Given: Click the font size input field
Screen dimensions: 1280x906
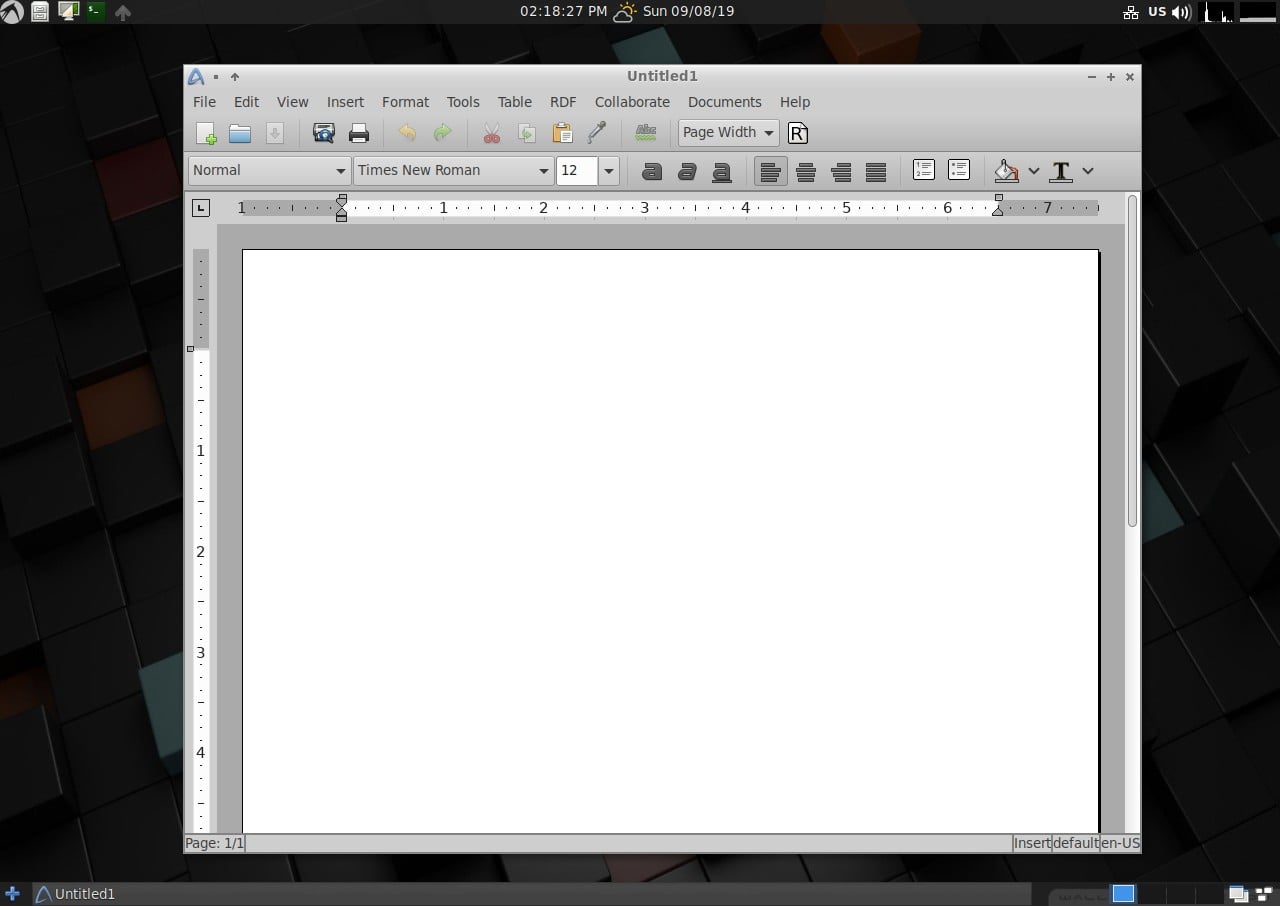Looking at the screenshot, I should (x=577, y=171).
